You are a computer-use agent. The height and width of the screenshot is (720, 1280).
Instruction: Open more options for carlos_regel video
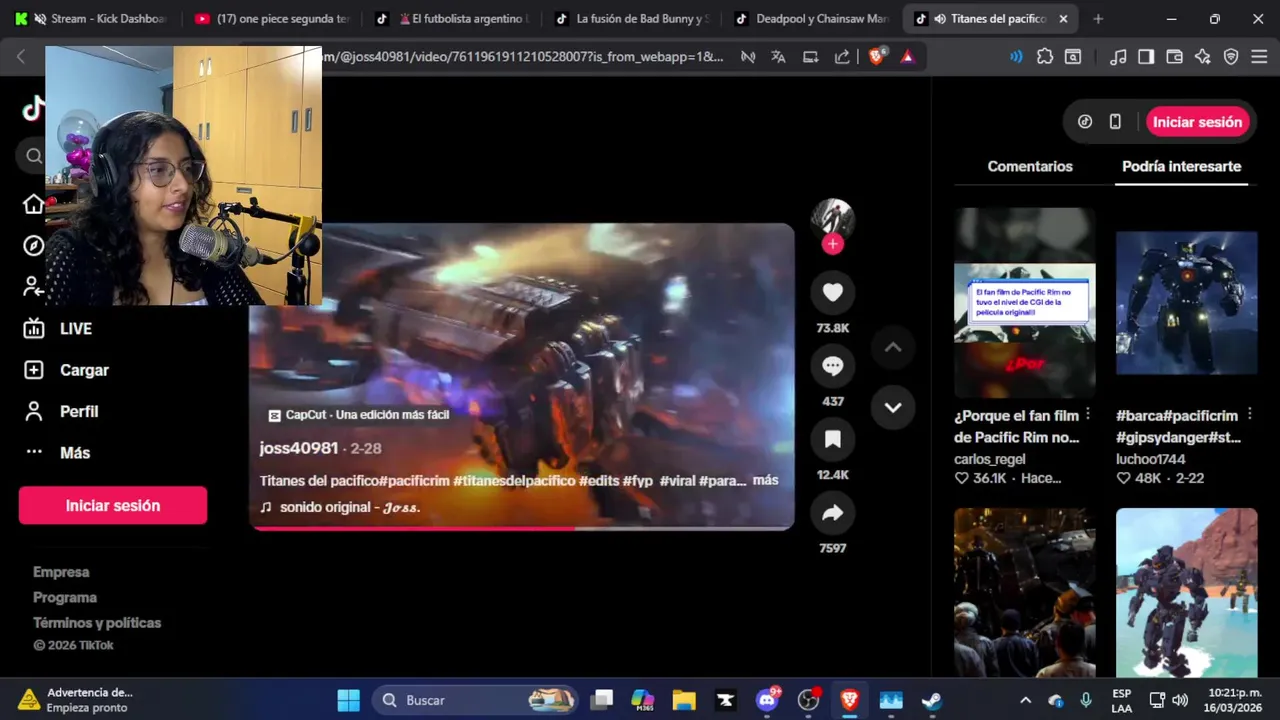point(1088,414)
